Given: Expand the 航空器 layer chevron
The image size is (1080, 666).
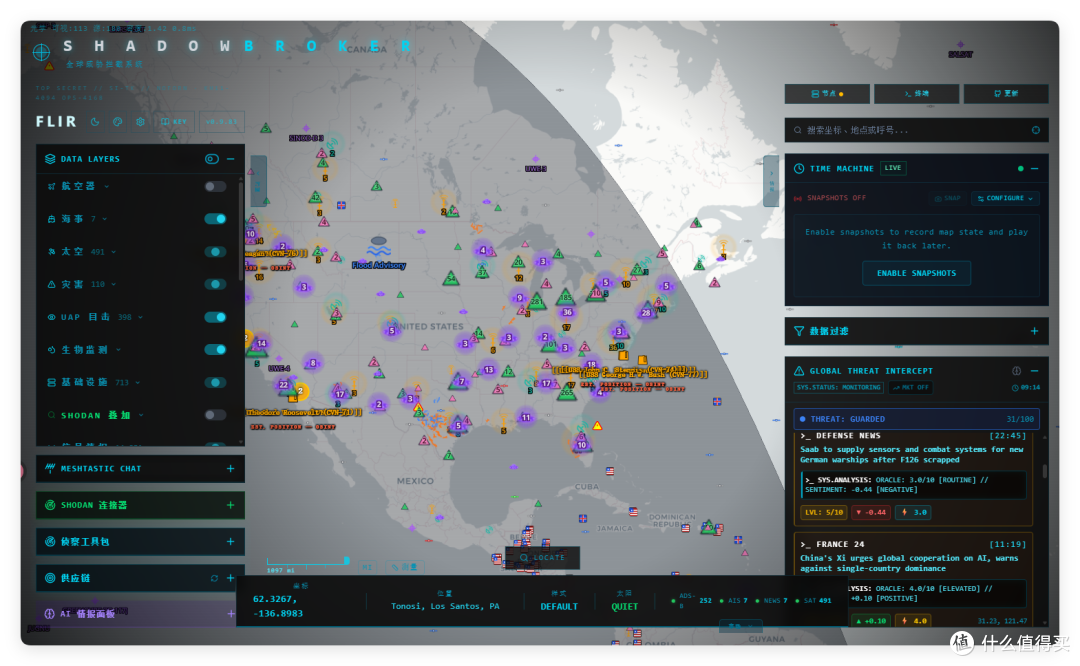Looking at the screenshot, I should [107, 187].
